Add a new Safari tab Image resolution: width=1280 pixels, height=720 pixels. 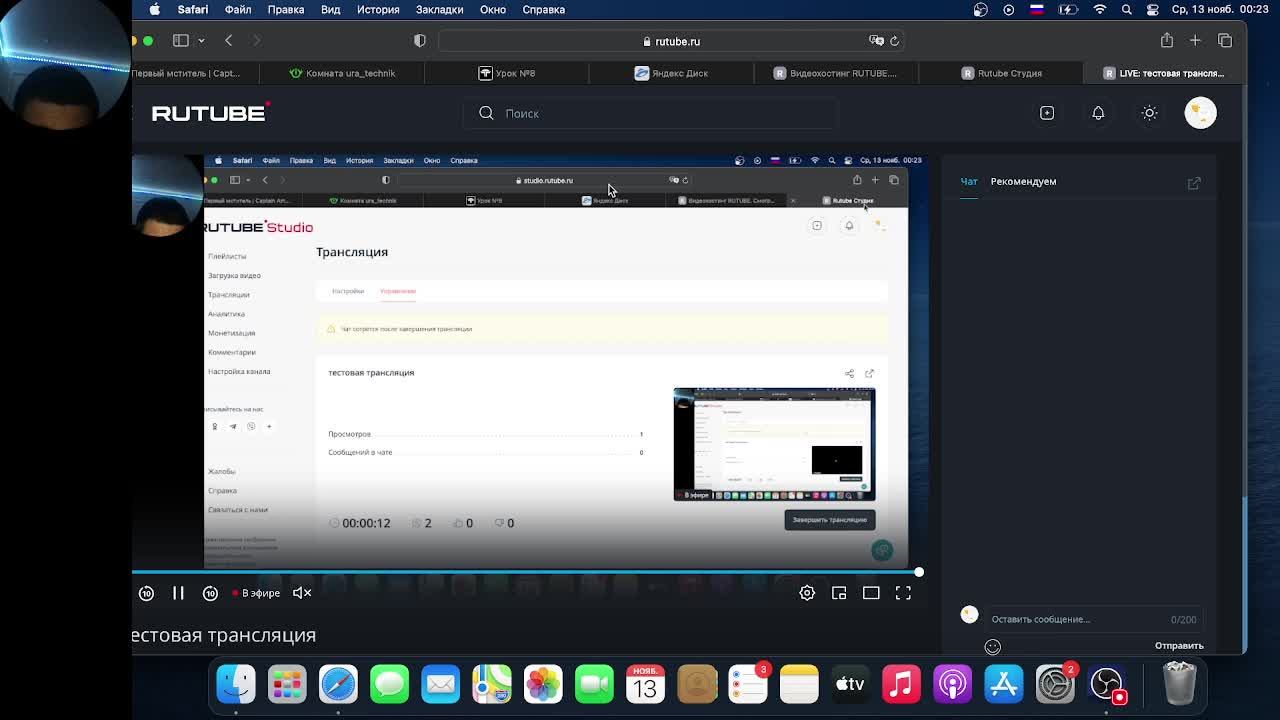pyautogui.click(x=1195, y=40)
